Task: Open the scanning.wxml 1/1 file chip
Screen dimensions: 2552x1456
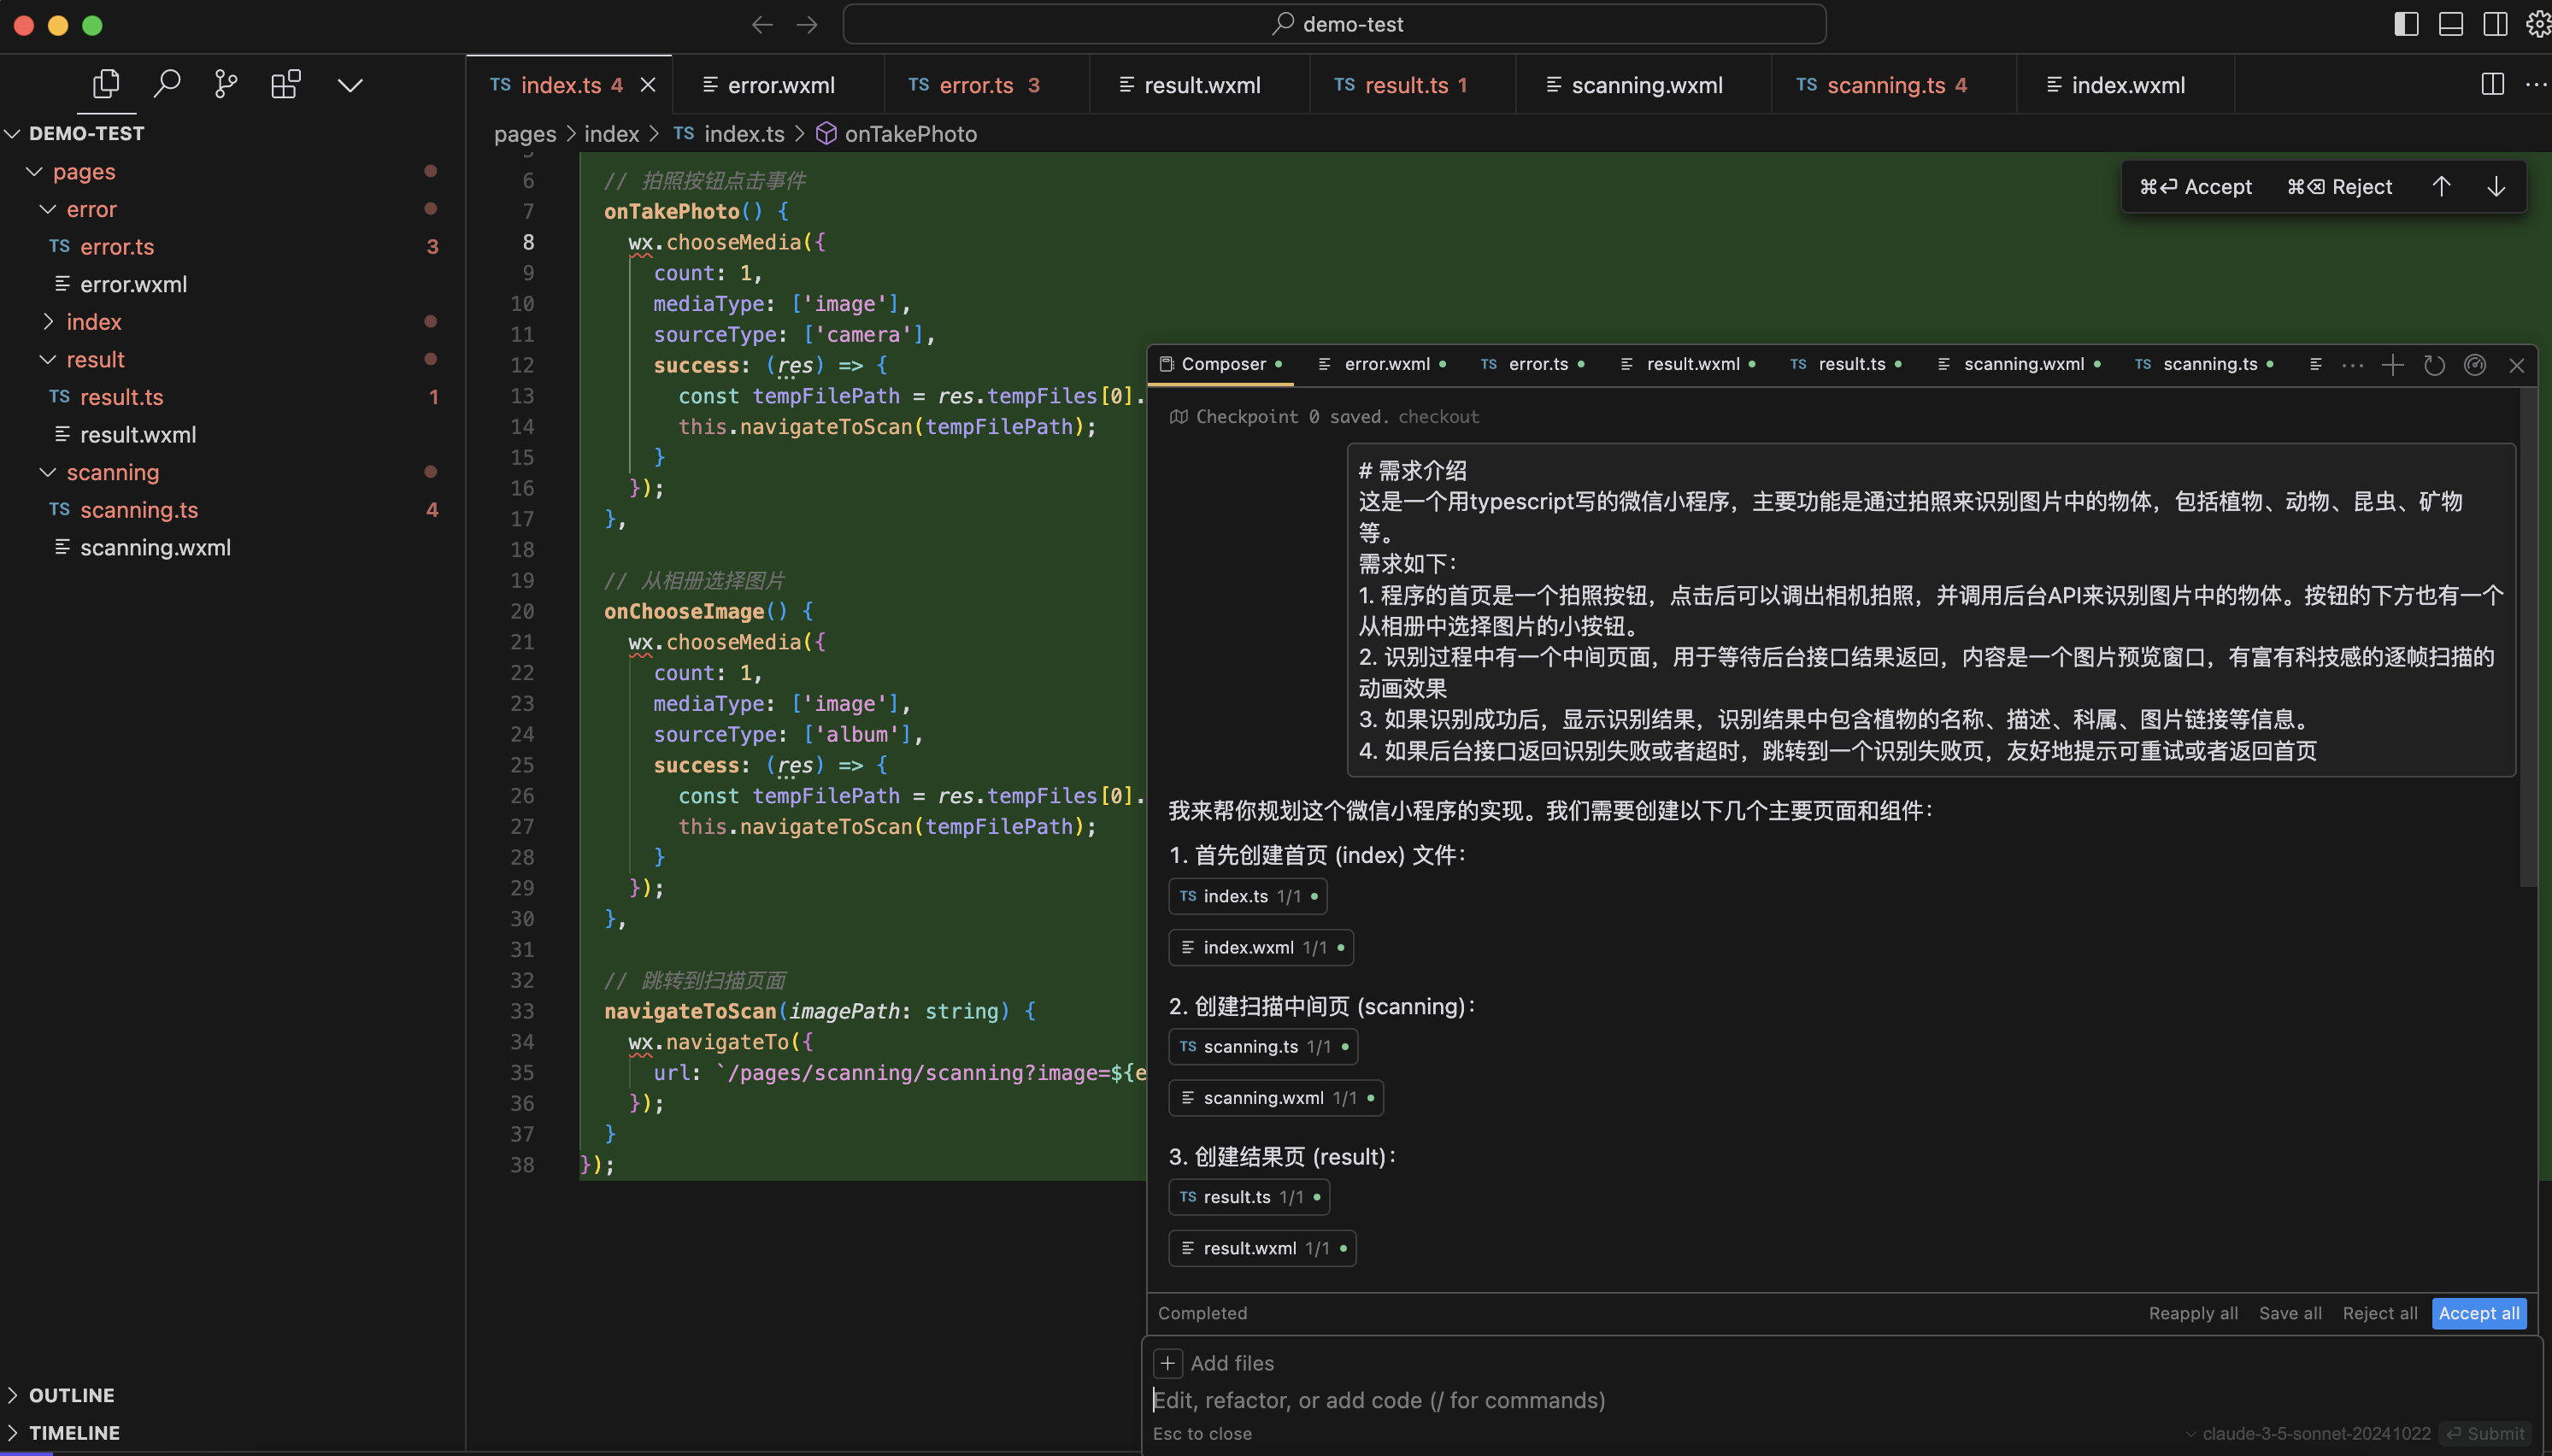Action: (1276, 1097)
